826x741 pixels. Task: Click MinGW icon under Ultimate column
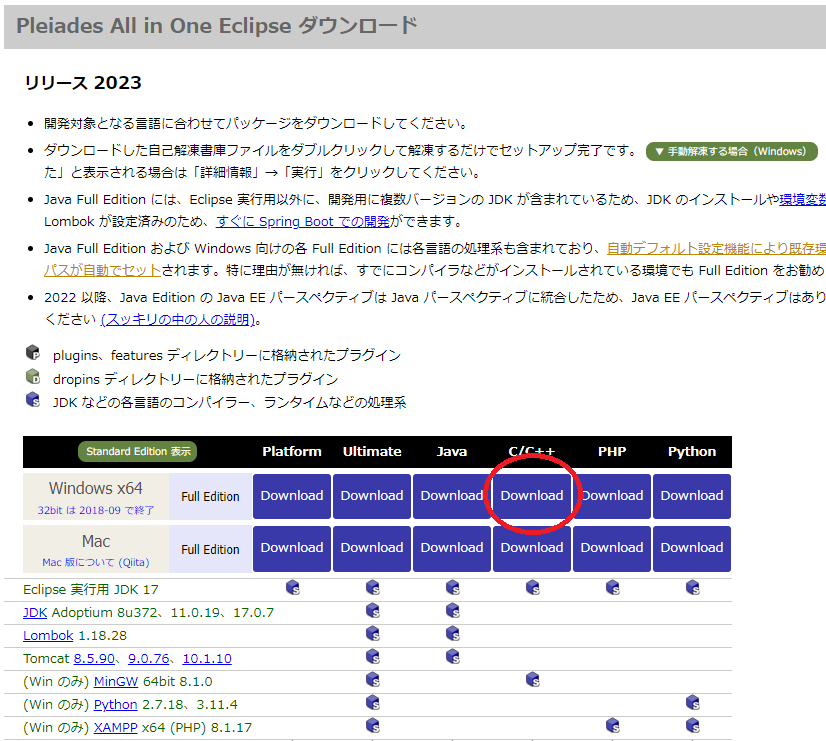(373, 680)
